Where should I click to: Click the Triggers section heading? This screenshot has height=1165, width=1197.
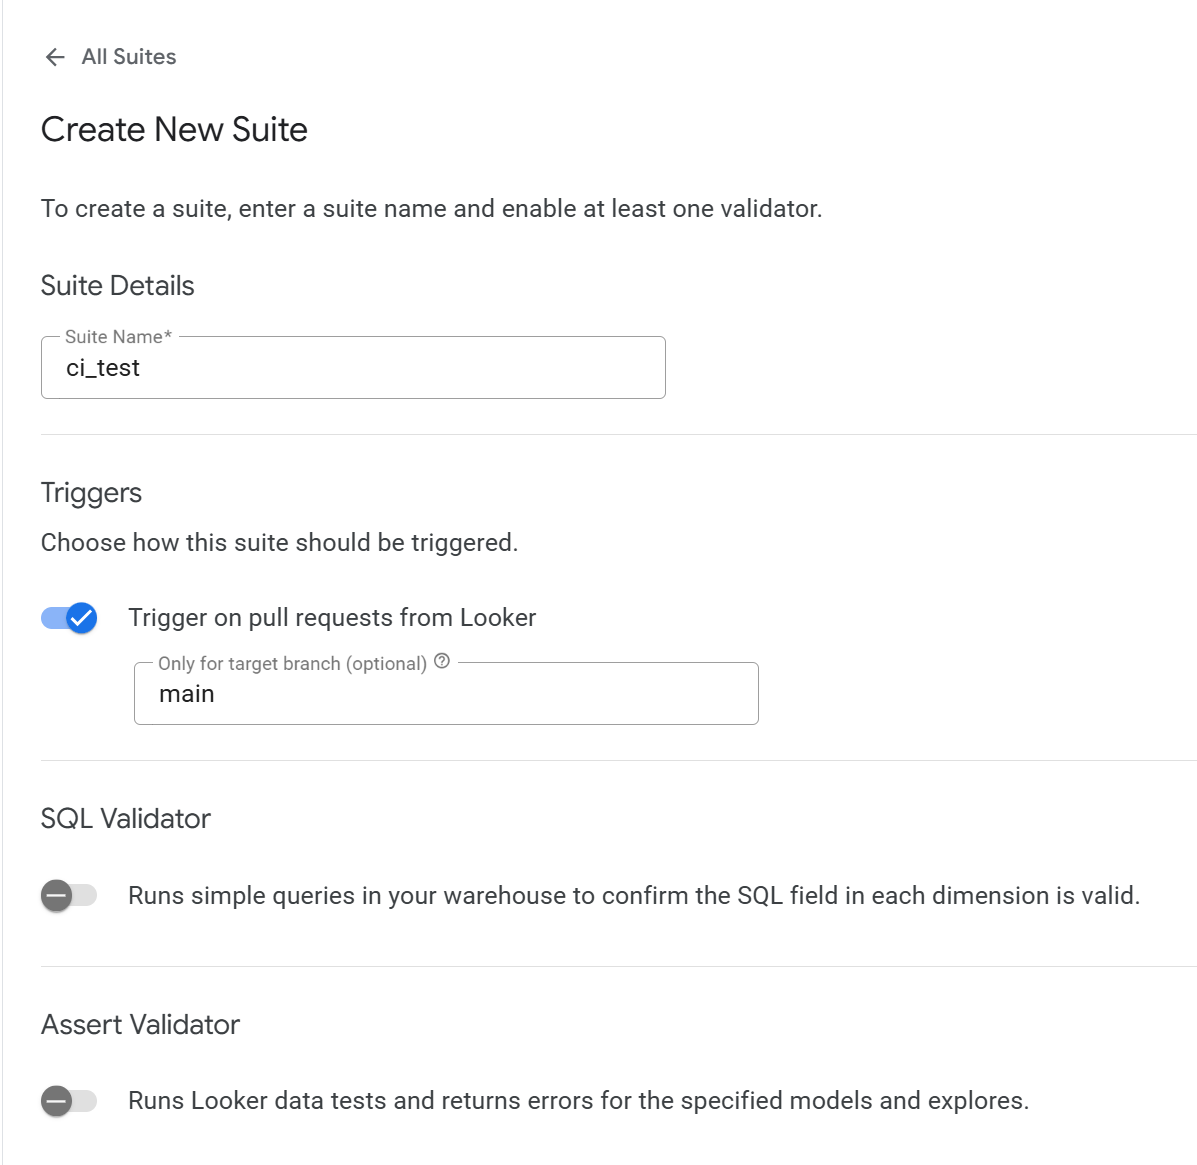(x=92, y=493)
